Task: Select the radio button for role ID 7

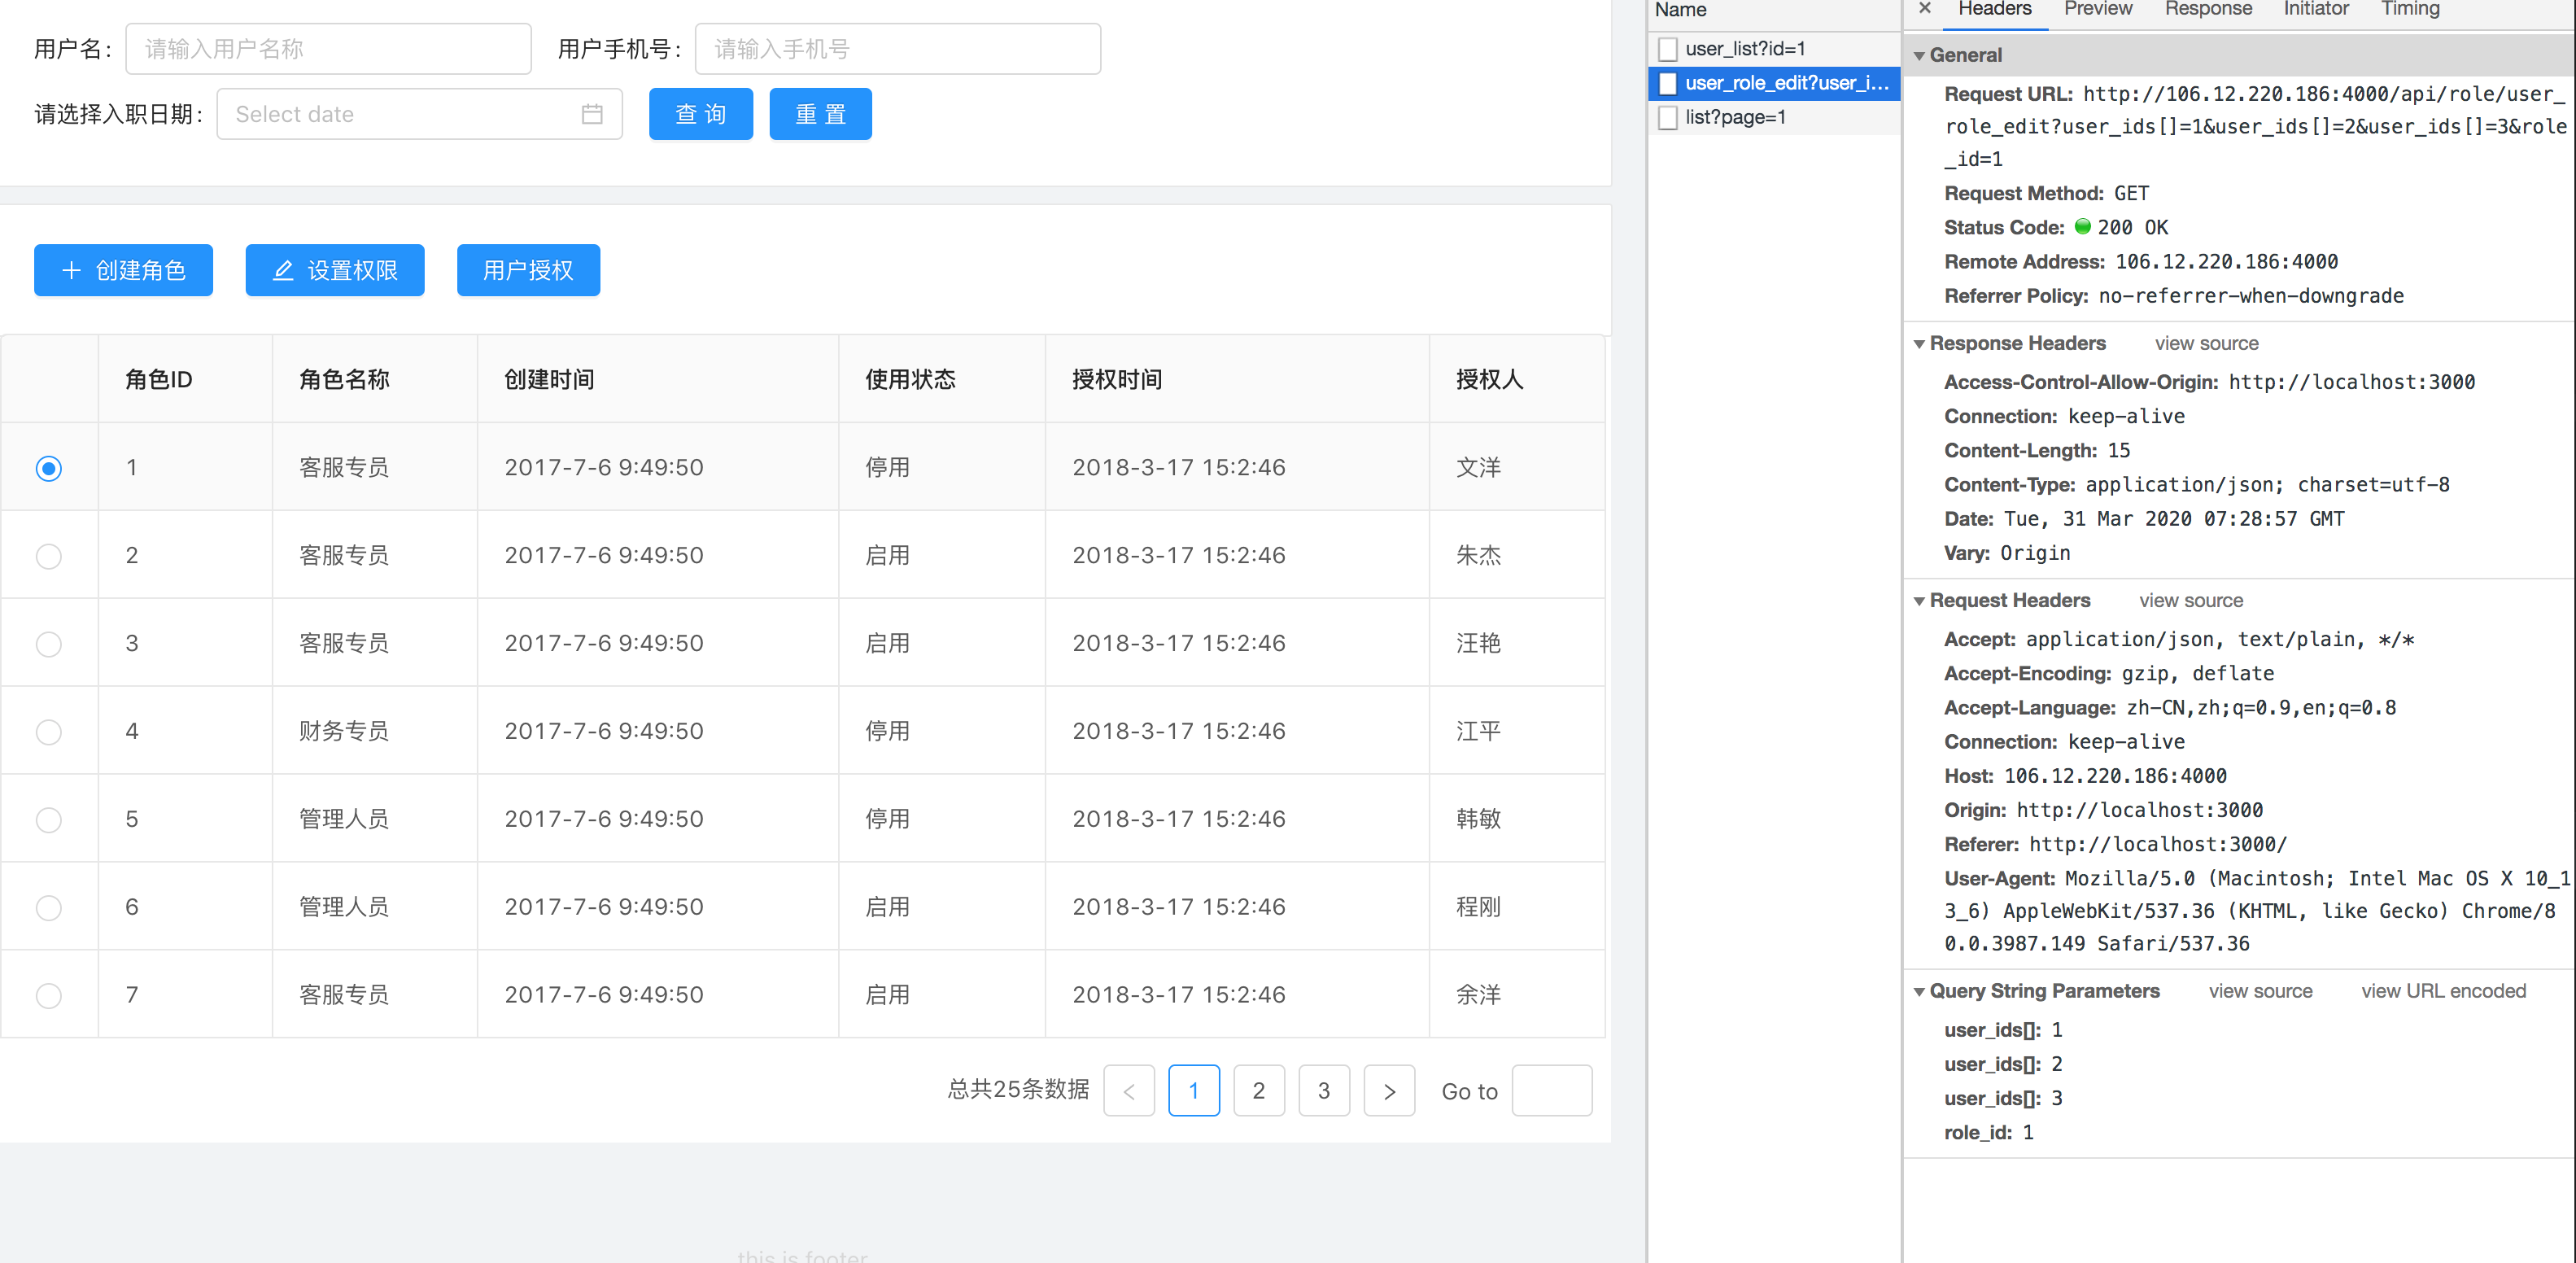Action: click(x=49, y=996)
